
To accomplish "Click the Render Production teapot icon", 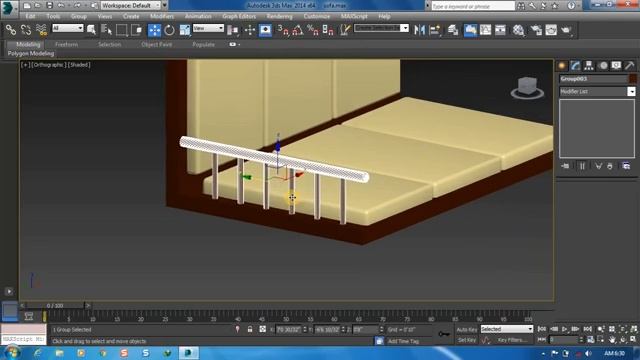I will (x=566, y=30).
